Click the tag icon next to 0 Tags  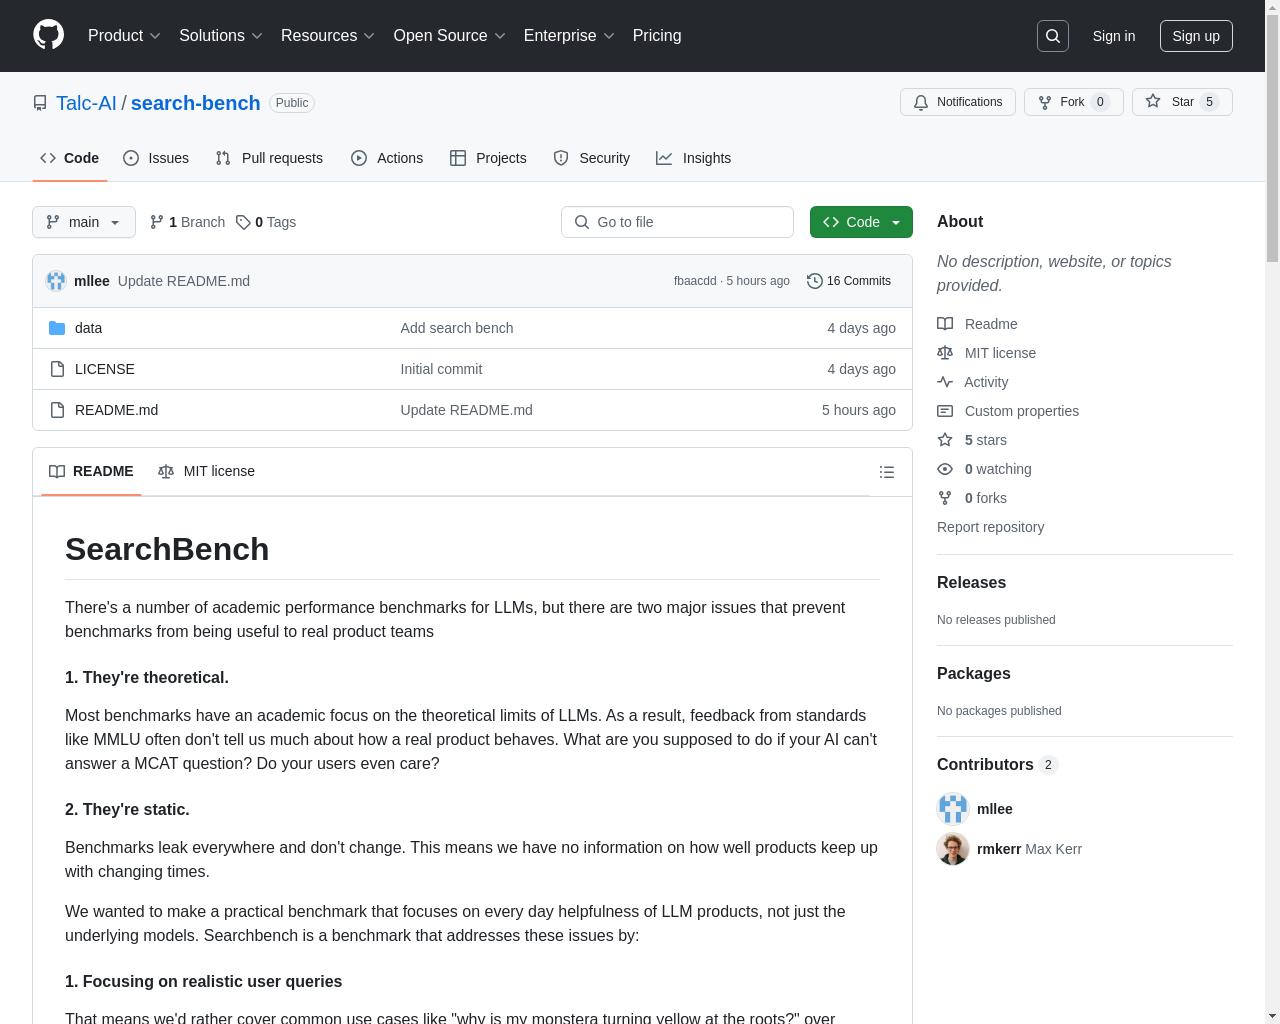243,222
